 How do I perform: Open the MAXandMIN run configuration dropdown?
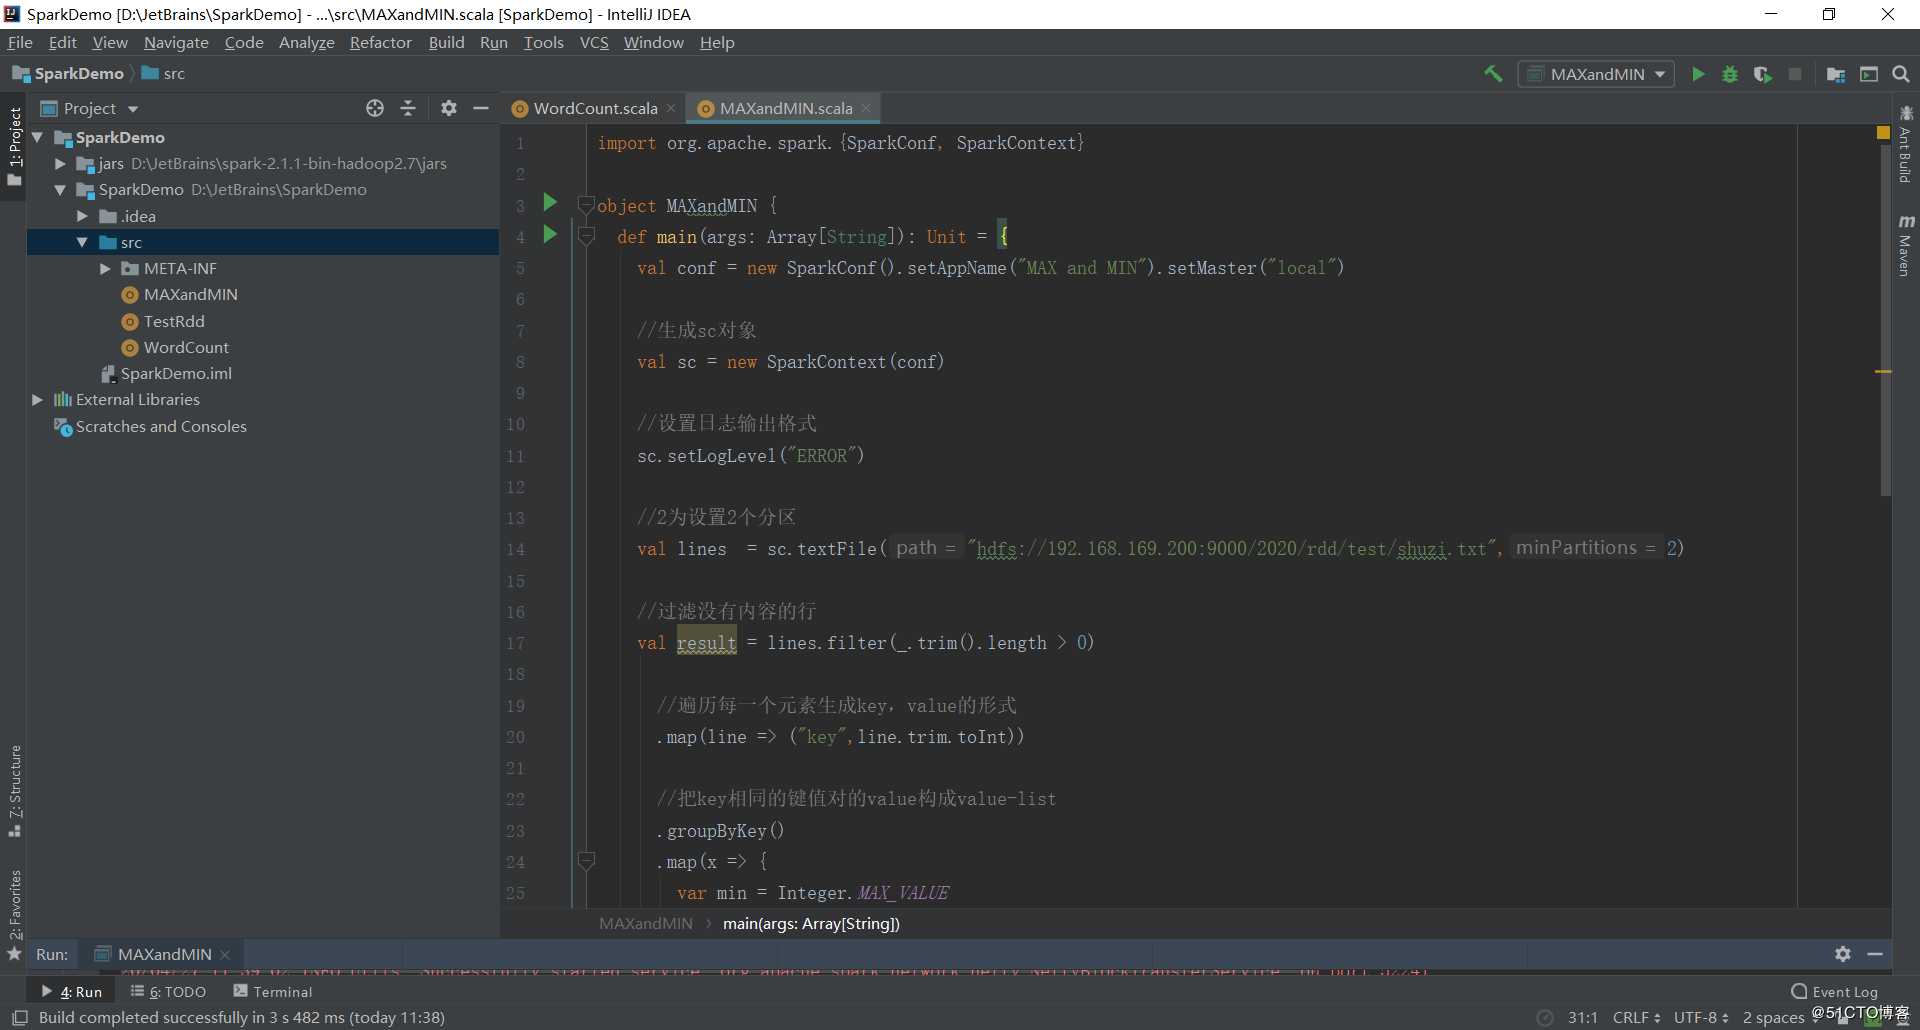(1596, 74)
